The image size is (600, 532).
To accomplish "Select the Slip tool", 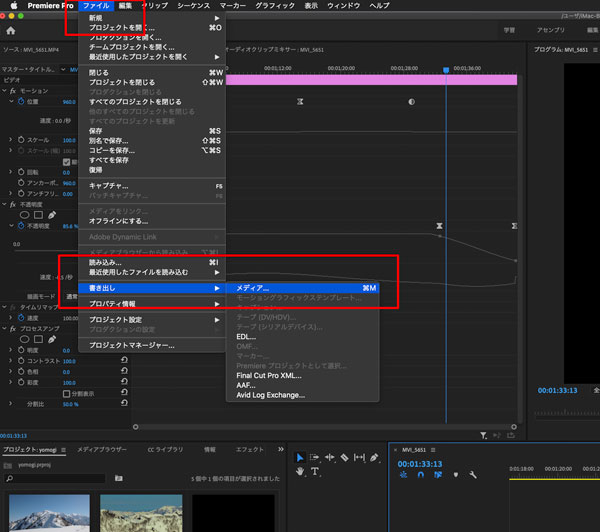I will 359,457.
